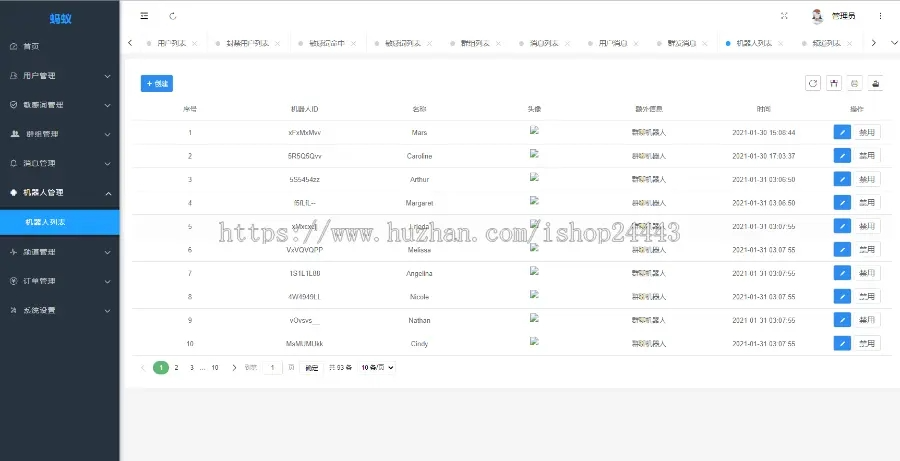The height and width of the screenshot is (461, 900).
Task: Go to page 2 in pagination
Action: pyautogui.click(x=176, y=368)
